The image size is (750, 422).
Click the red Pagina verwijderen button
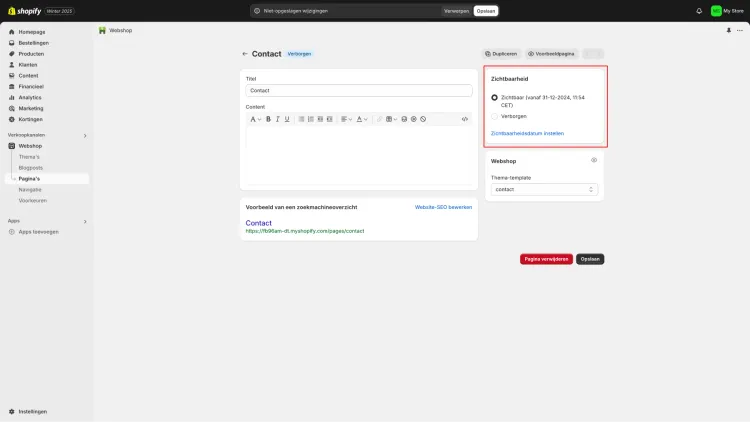(x=546, y=259)
